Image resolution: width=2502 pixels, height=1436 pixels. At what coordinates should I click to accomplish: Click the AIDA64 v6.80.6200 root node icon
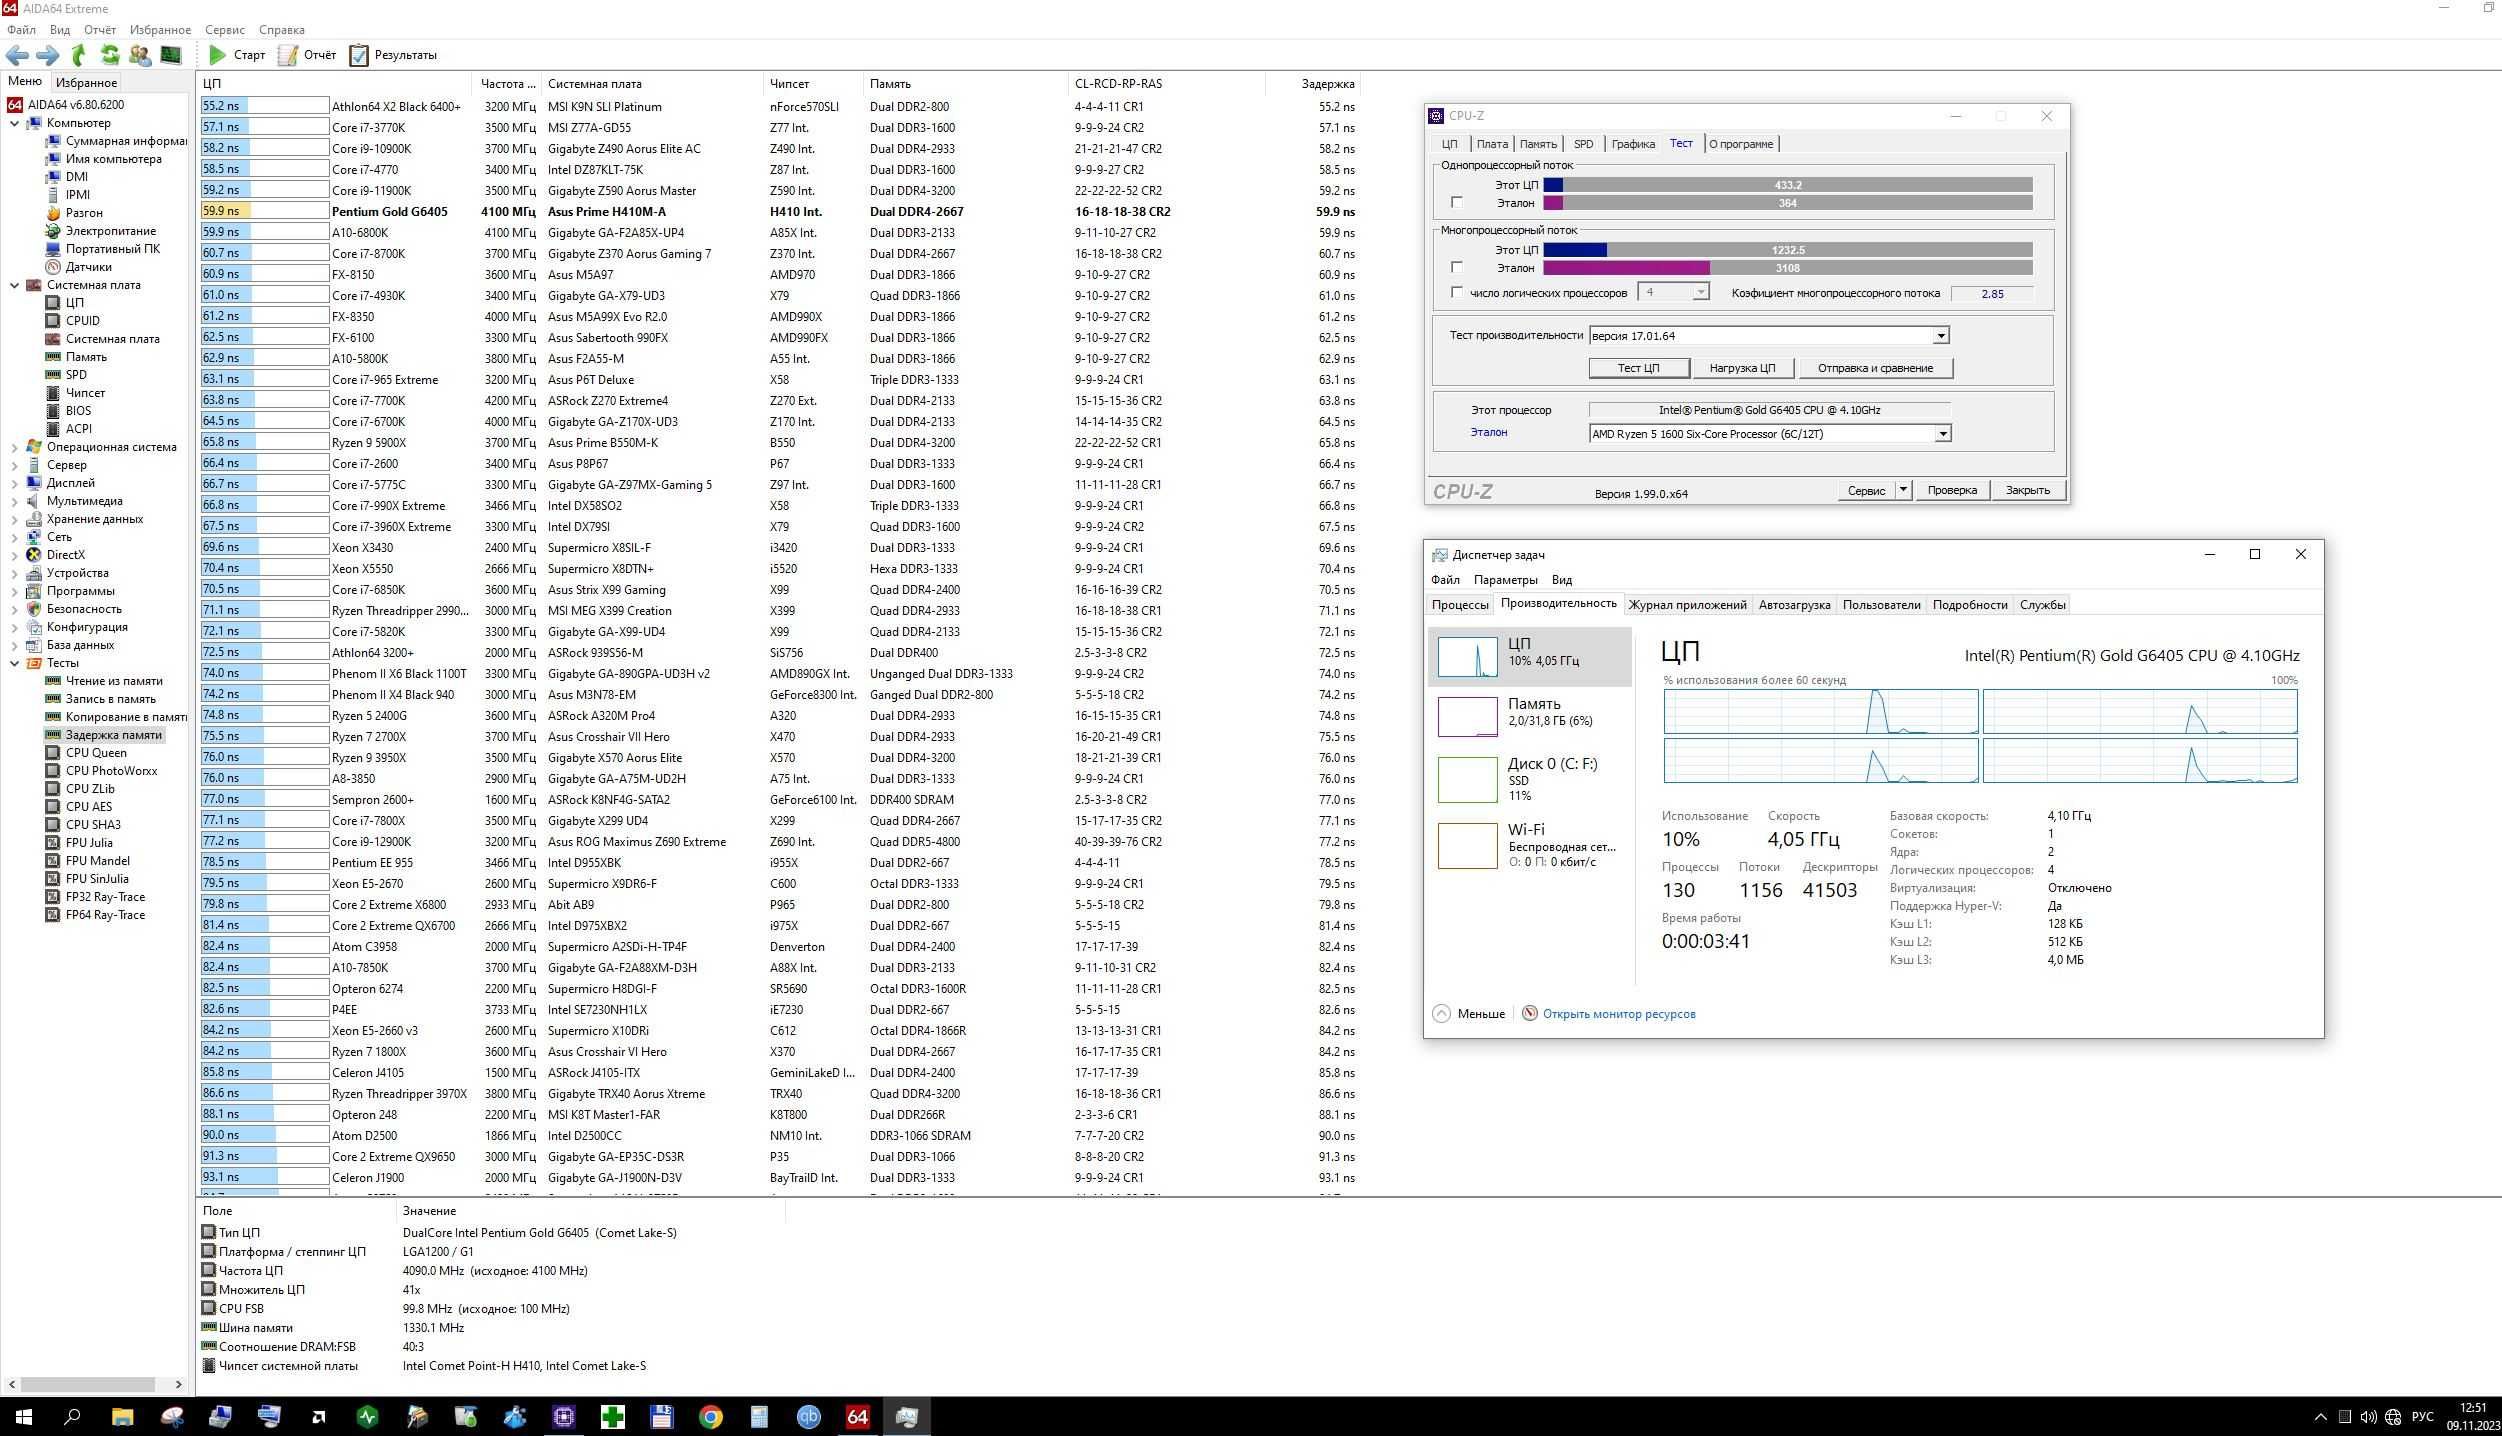tap(15, 105)
